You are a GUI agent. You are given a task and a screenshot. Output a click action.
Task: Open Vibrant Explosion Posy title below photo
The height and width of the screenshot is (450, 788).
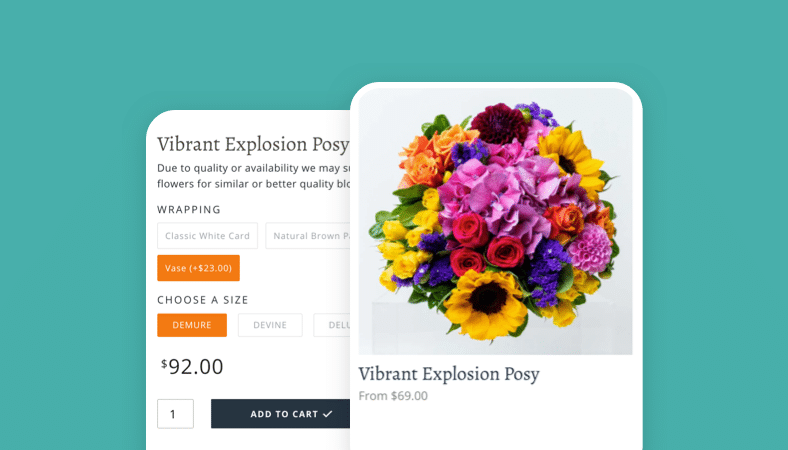click(x=448, y=374)
